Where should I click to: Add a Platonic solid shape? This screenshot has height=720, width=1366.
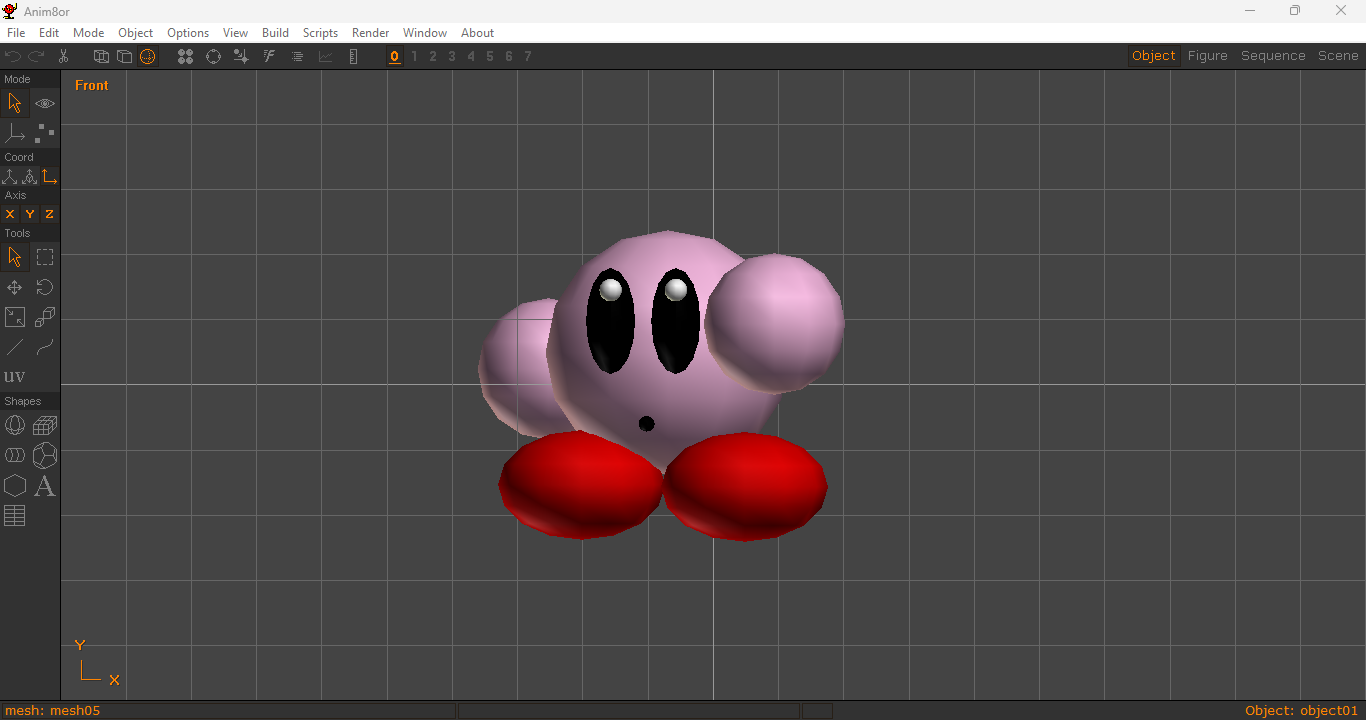coord(45,456)
